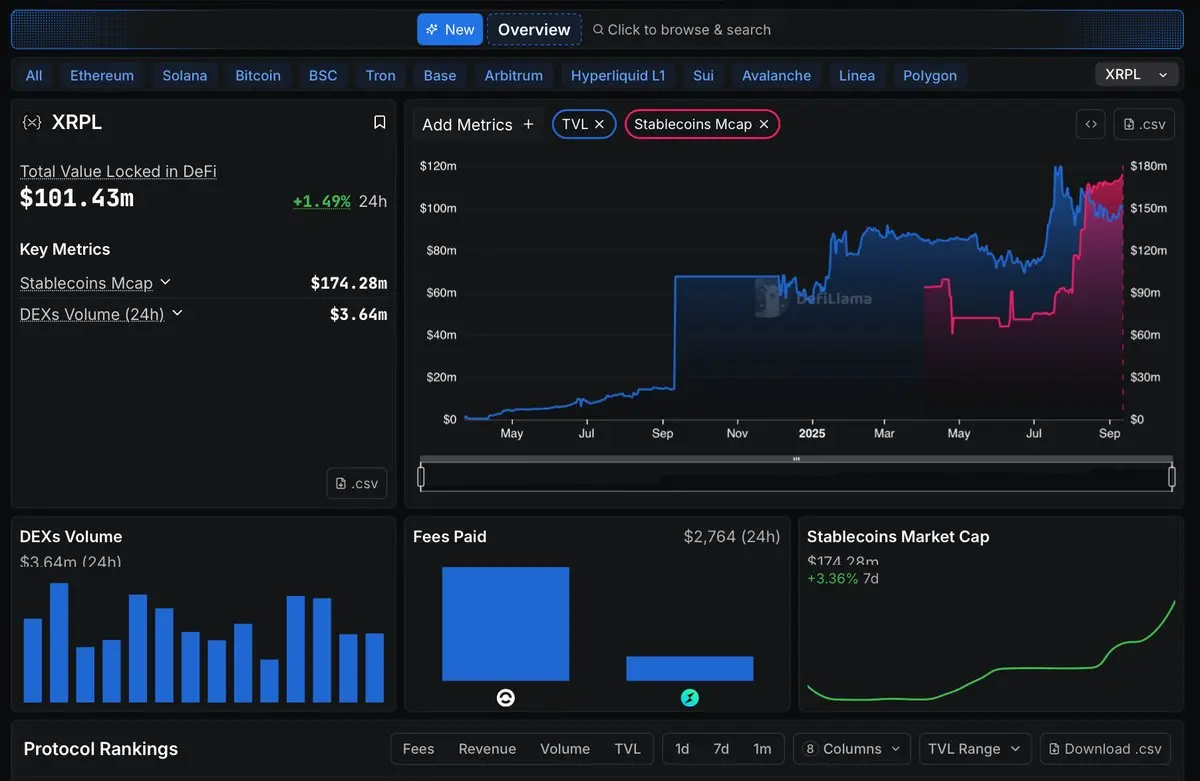The image size is (1200, 781).
Task: Remove the Stablecoins Mcap metric chip
Action: (764, 124)
